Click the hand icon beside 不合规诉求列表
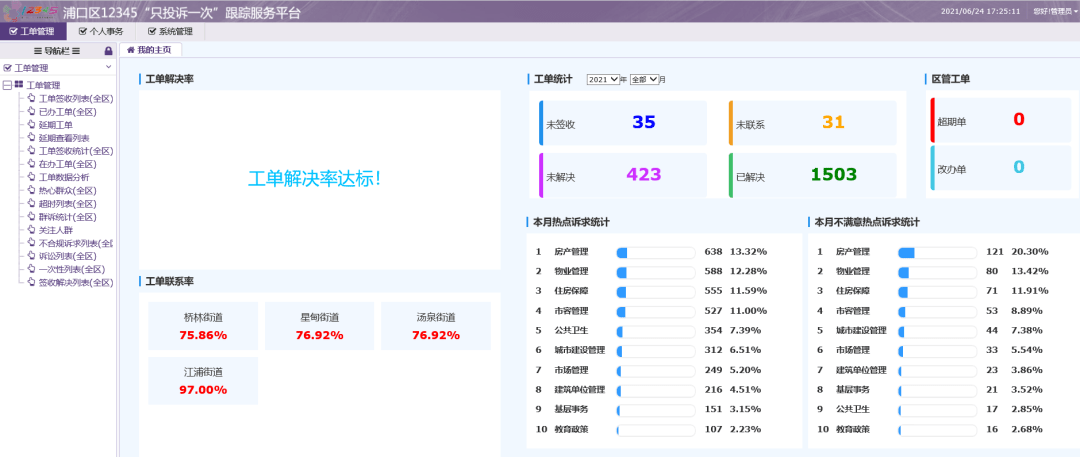Screen dimensions: 1080x457 click(31, 242)
